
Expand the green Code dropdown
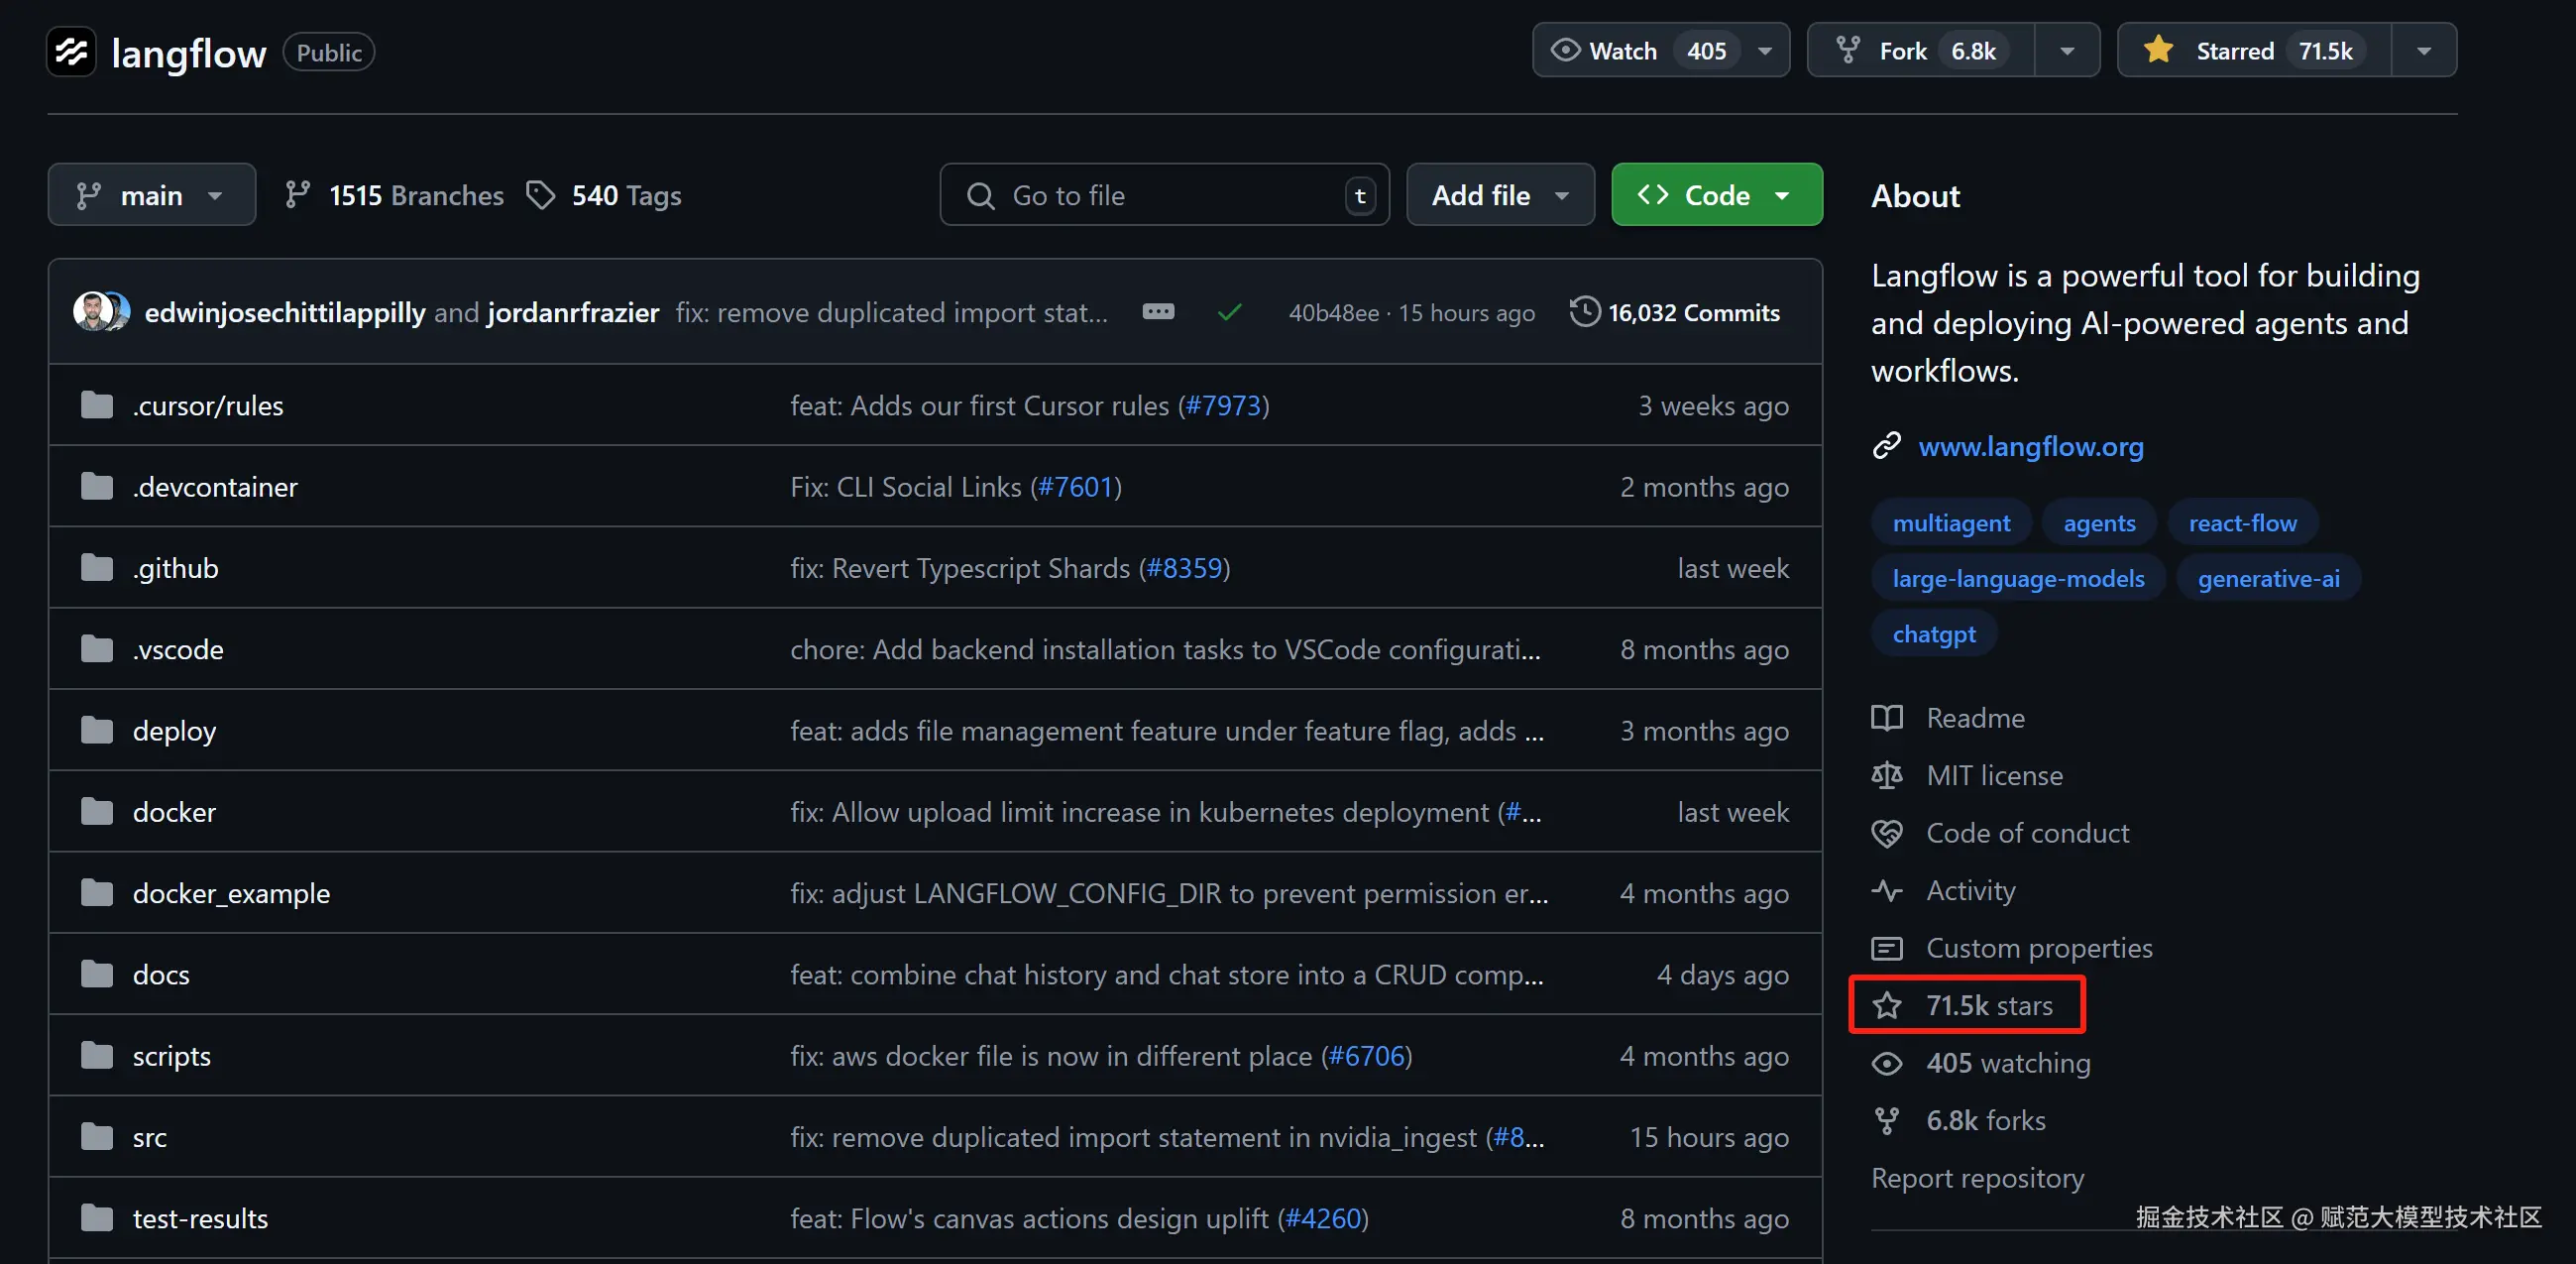point(1716,195)
